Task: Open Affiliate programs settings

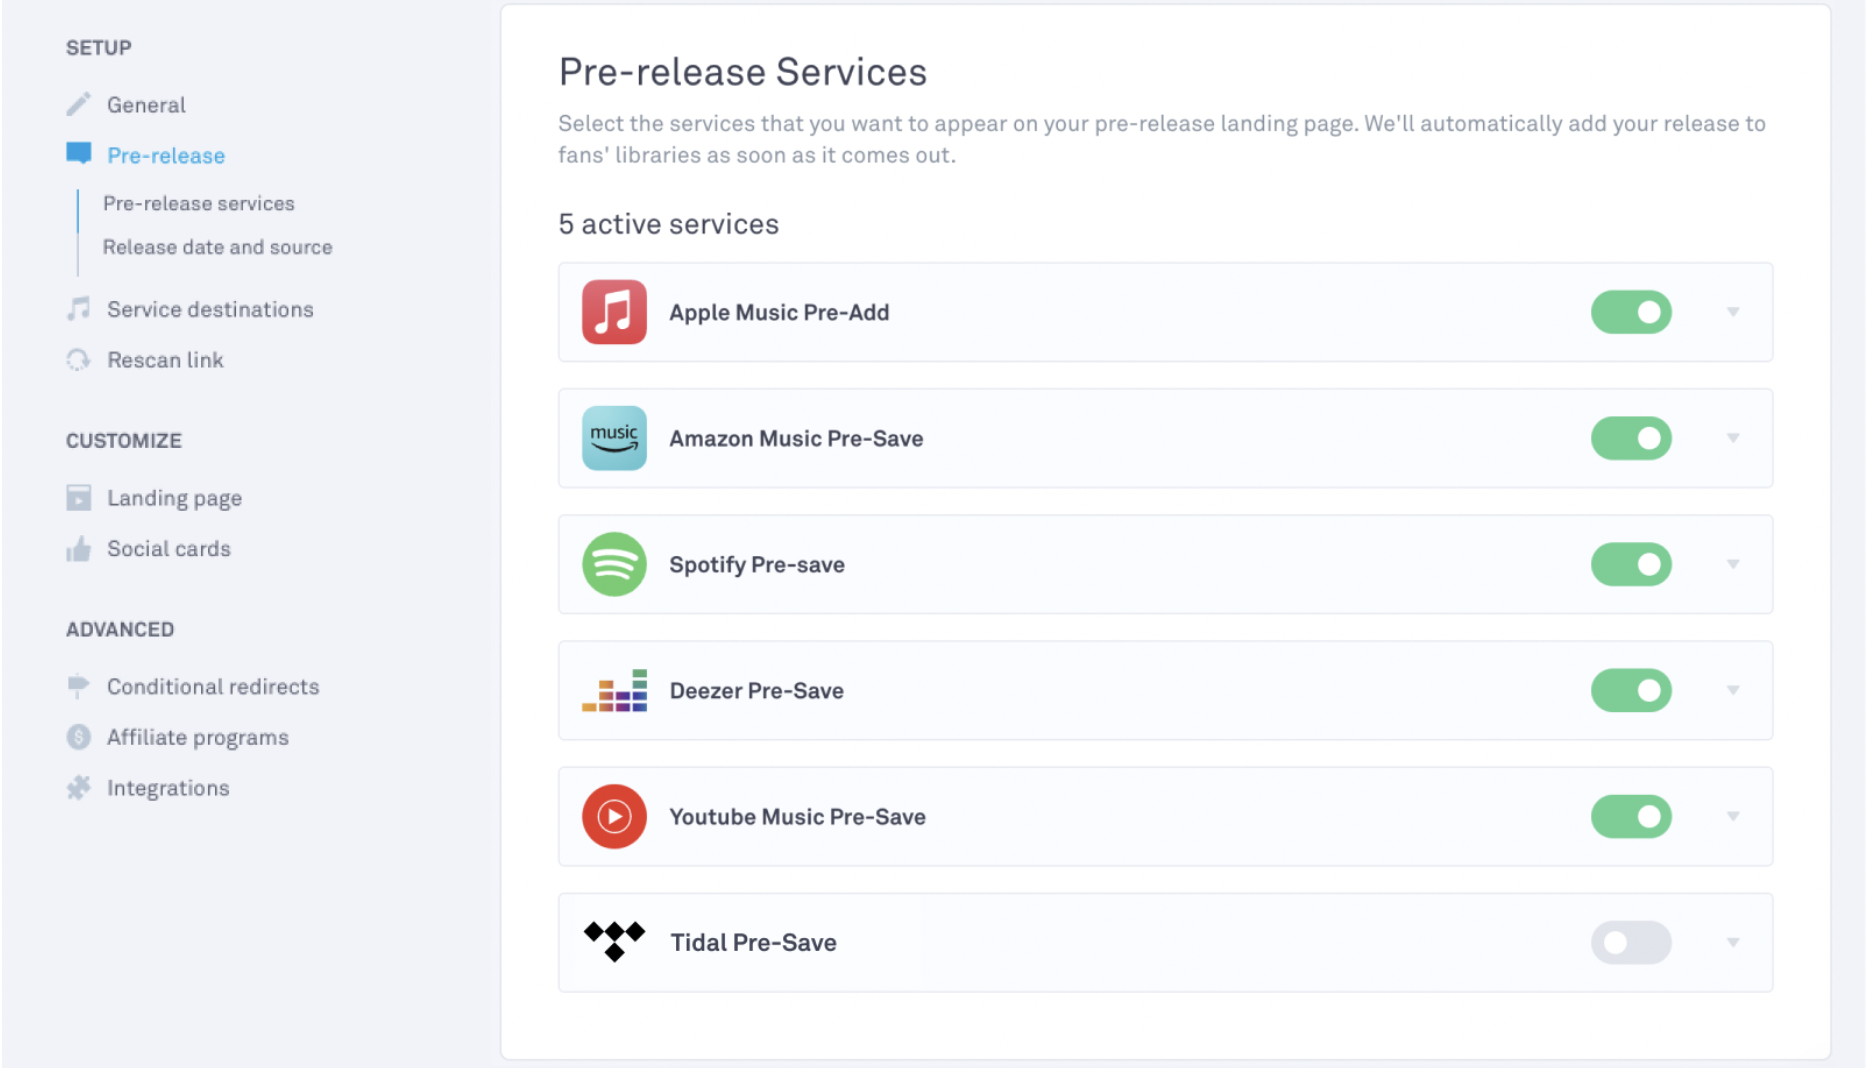Action: (x=198, y=737)
